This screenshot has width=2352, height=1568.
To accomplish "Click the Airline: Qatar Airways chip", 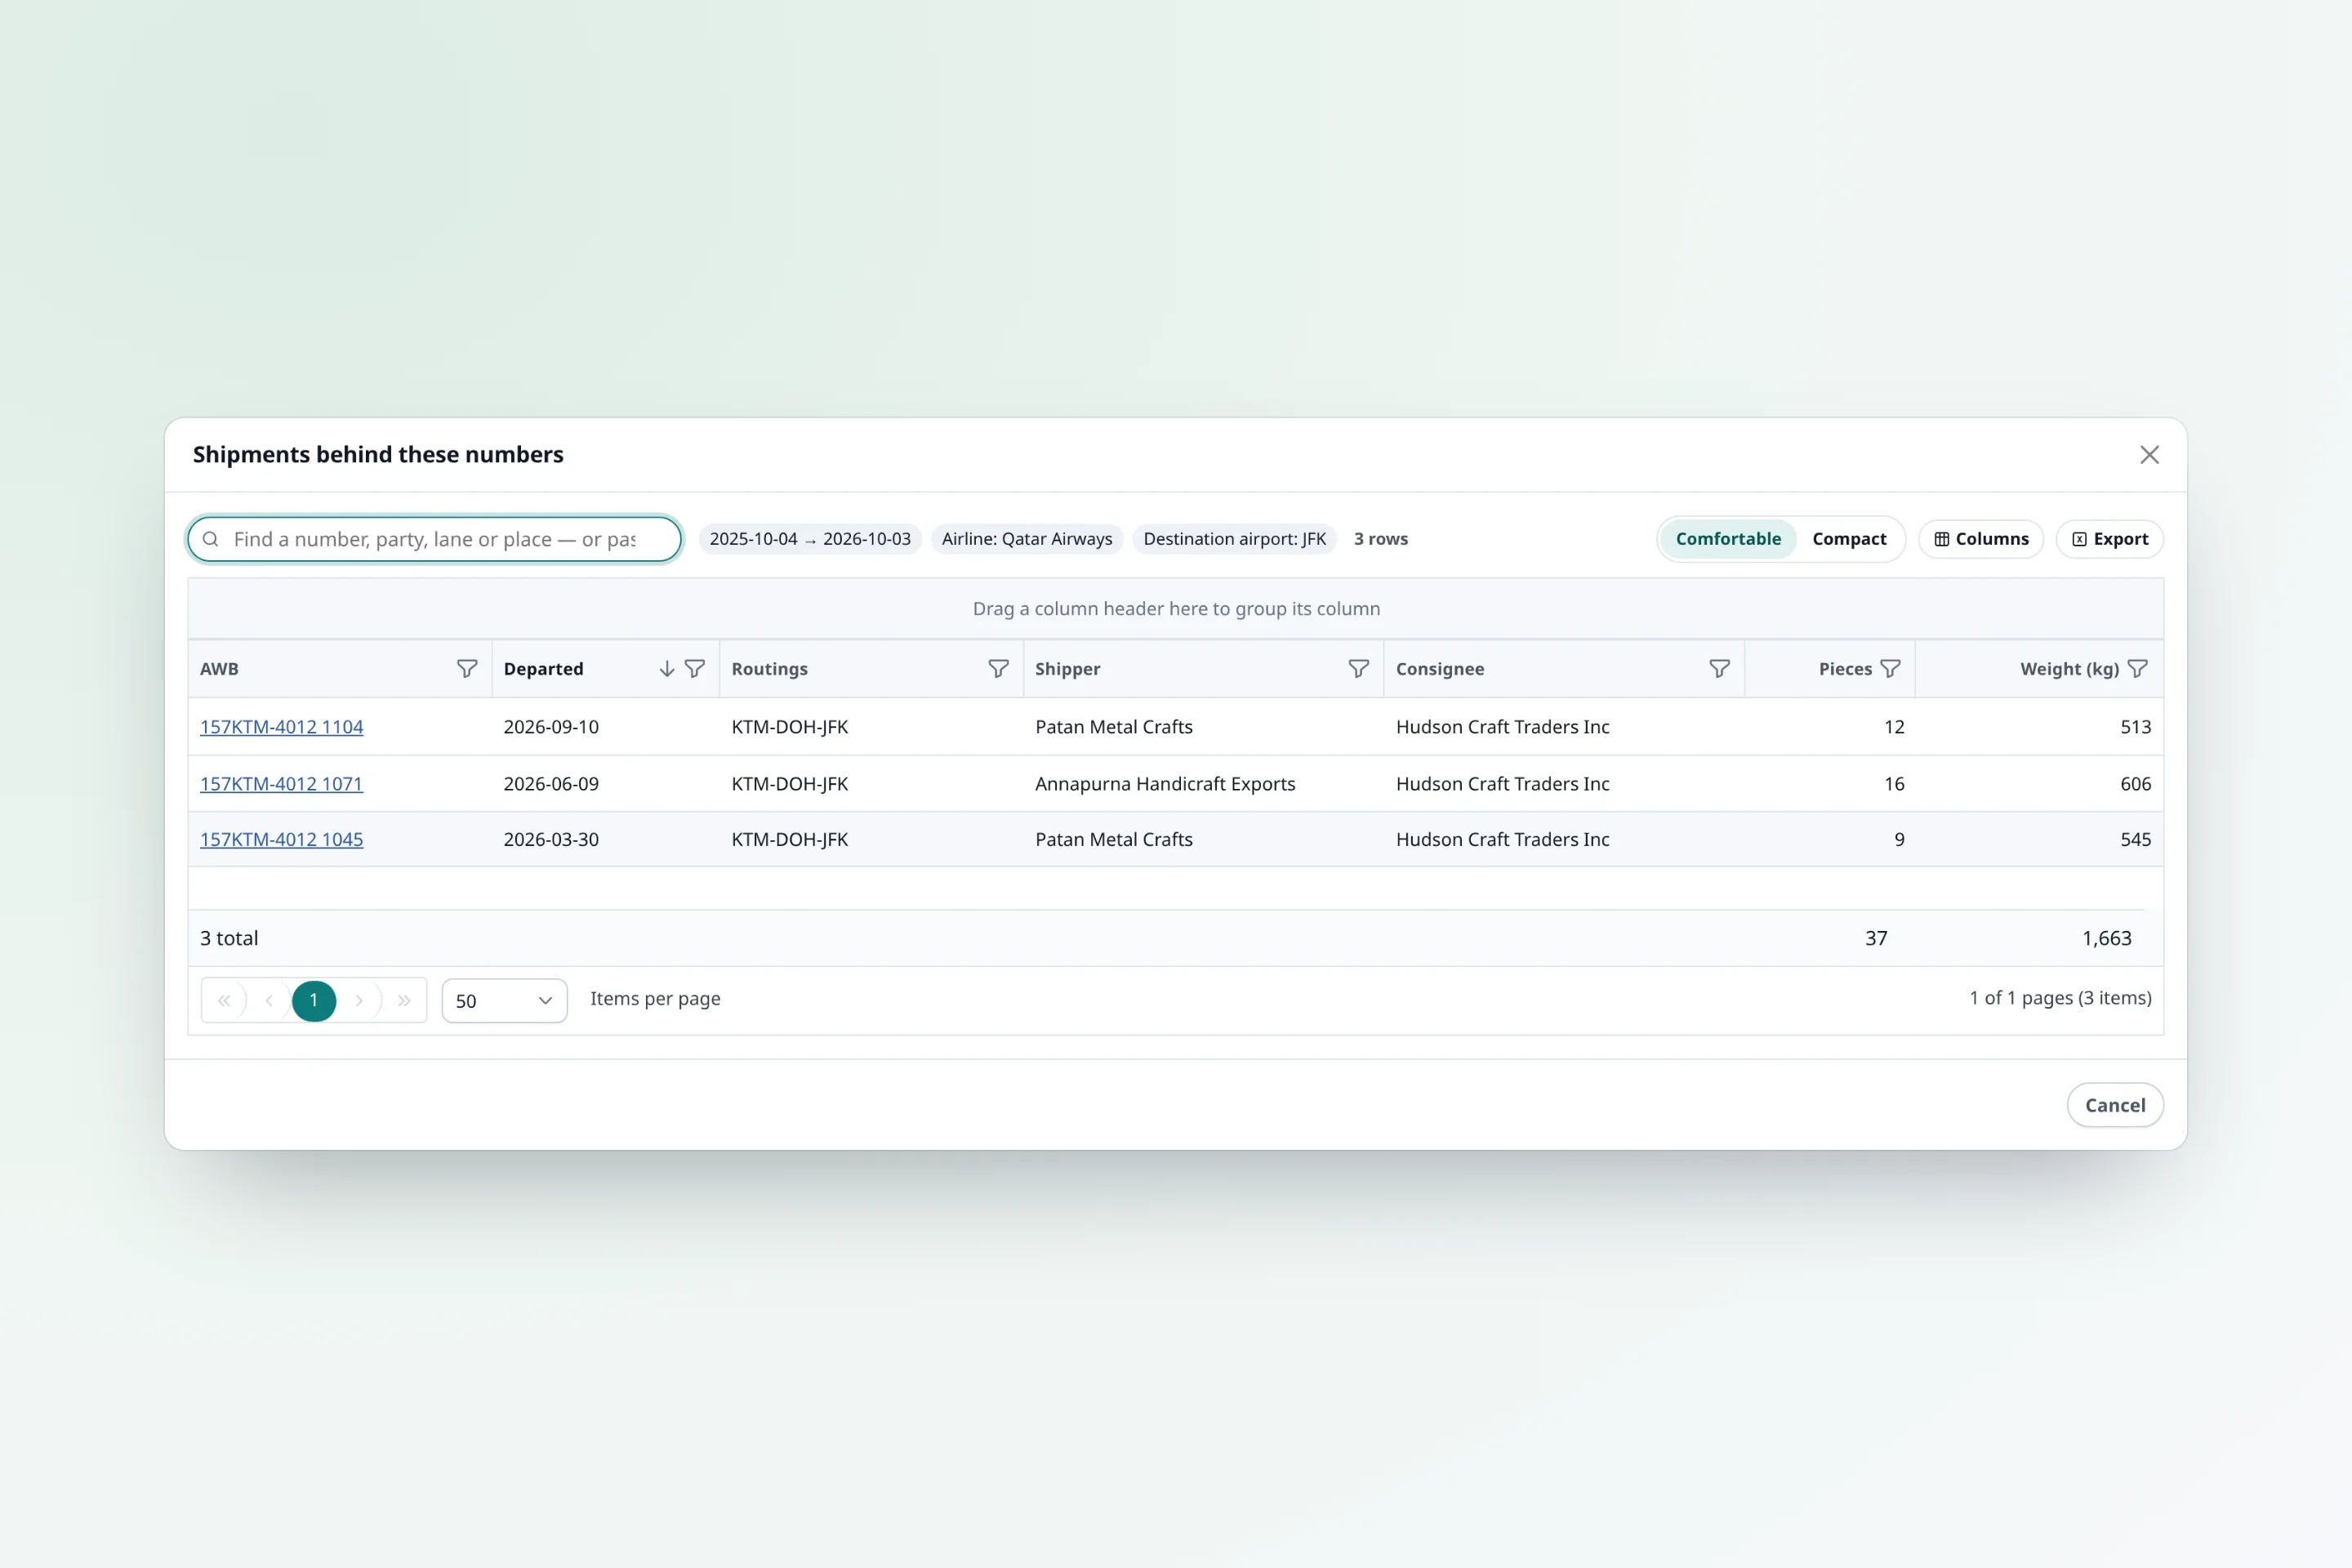I will tap(1027, 539).
